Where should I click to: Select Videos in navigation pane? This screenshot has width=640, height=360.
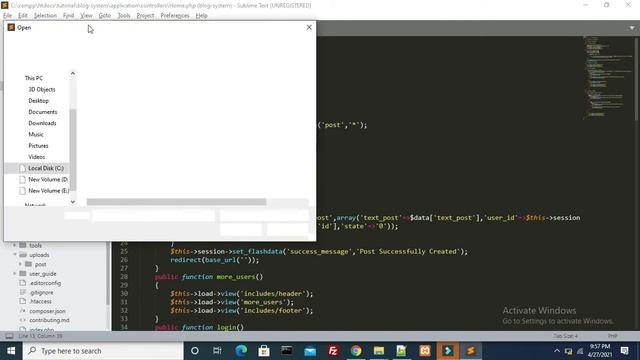coord(36,157)
